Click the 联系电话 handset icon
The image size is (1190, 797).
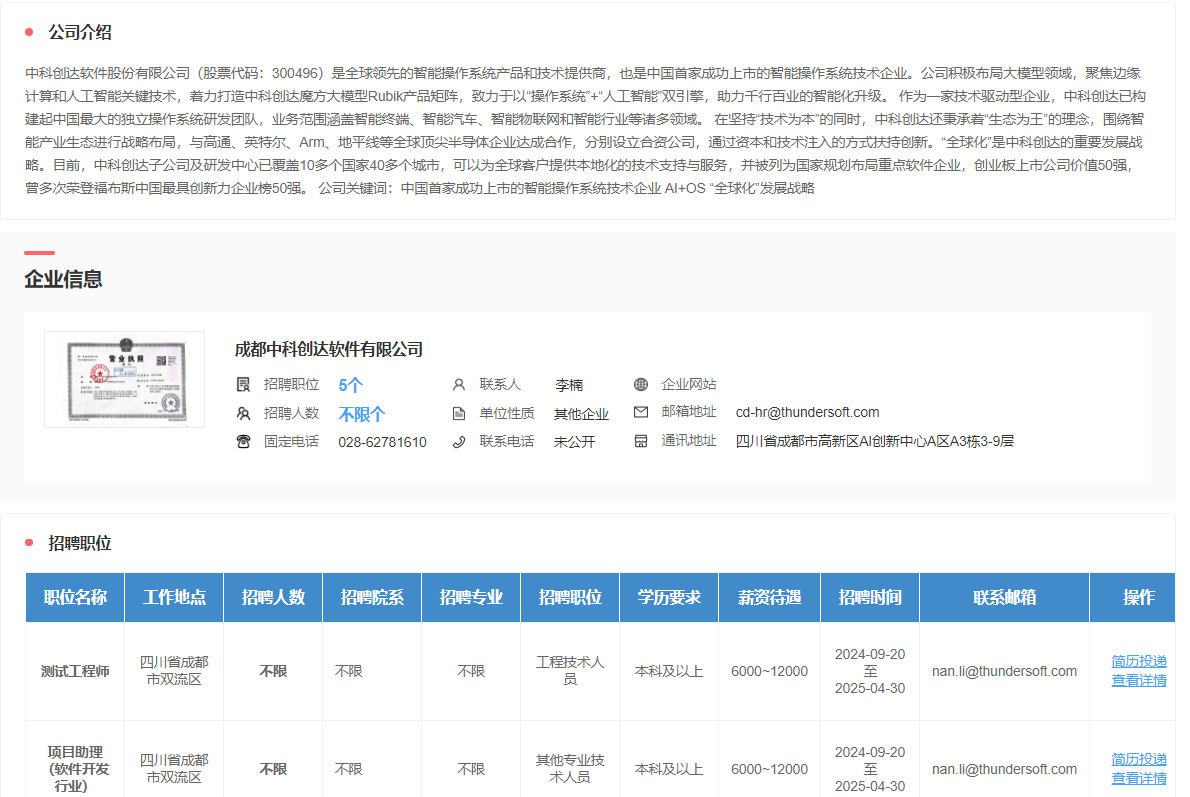pos(458,442)
